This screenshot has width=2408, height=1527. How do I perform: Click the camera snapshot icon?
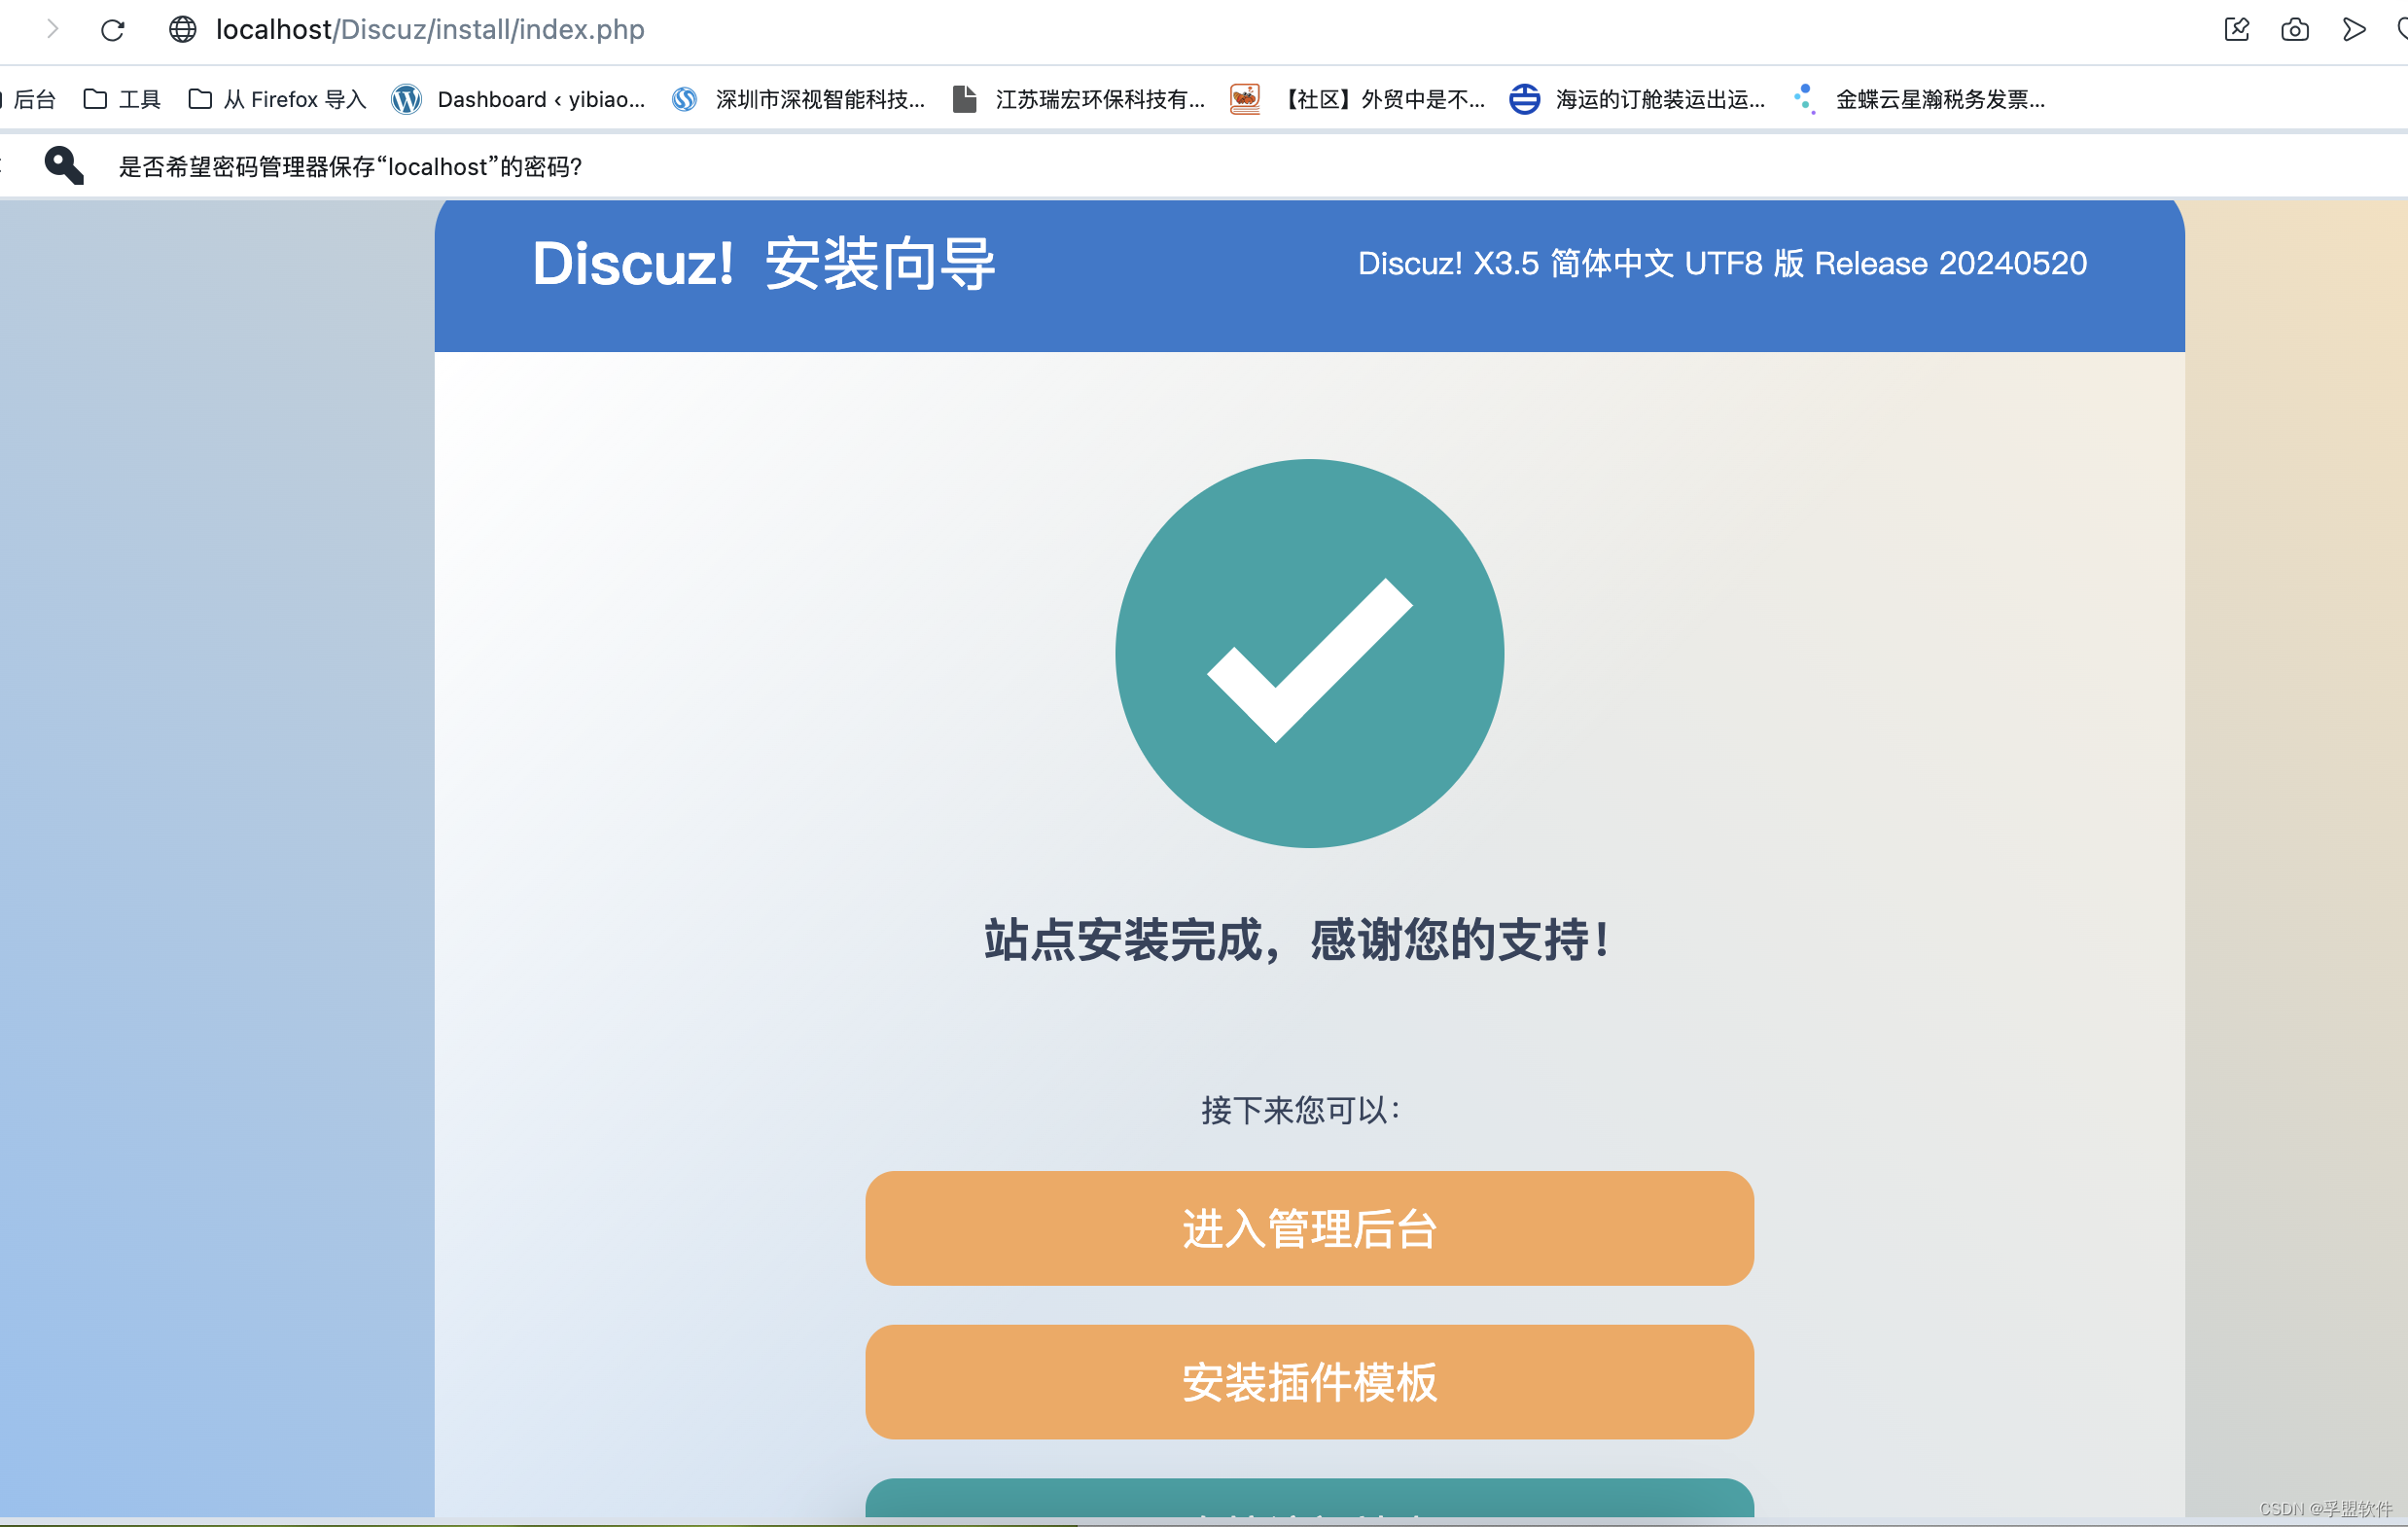pyautogui.click(x=2294, y=30)
